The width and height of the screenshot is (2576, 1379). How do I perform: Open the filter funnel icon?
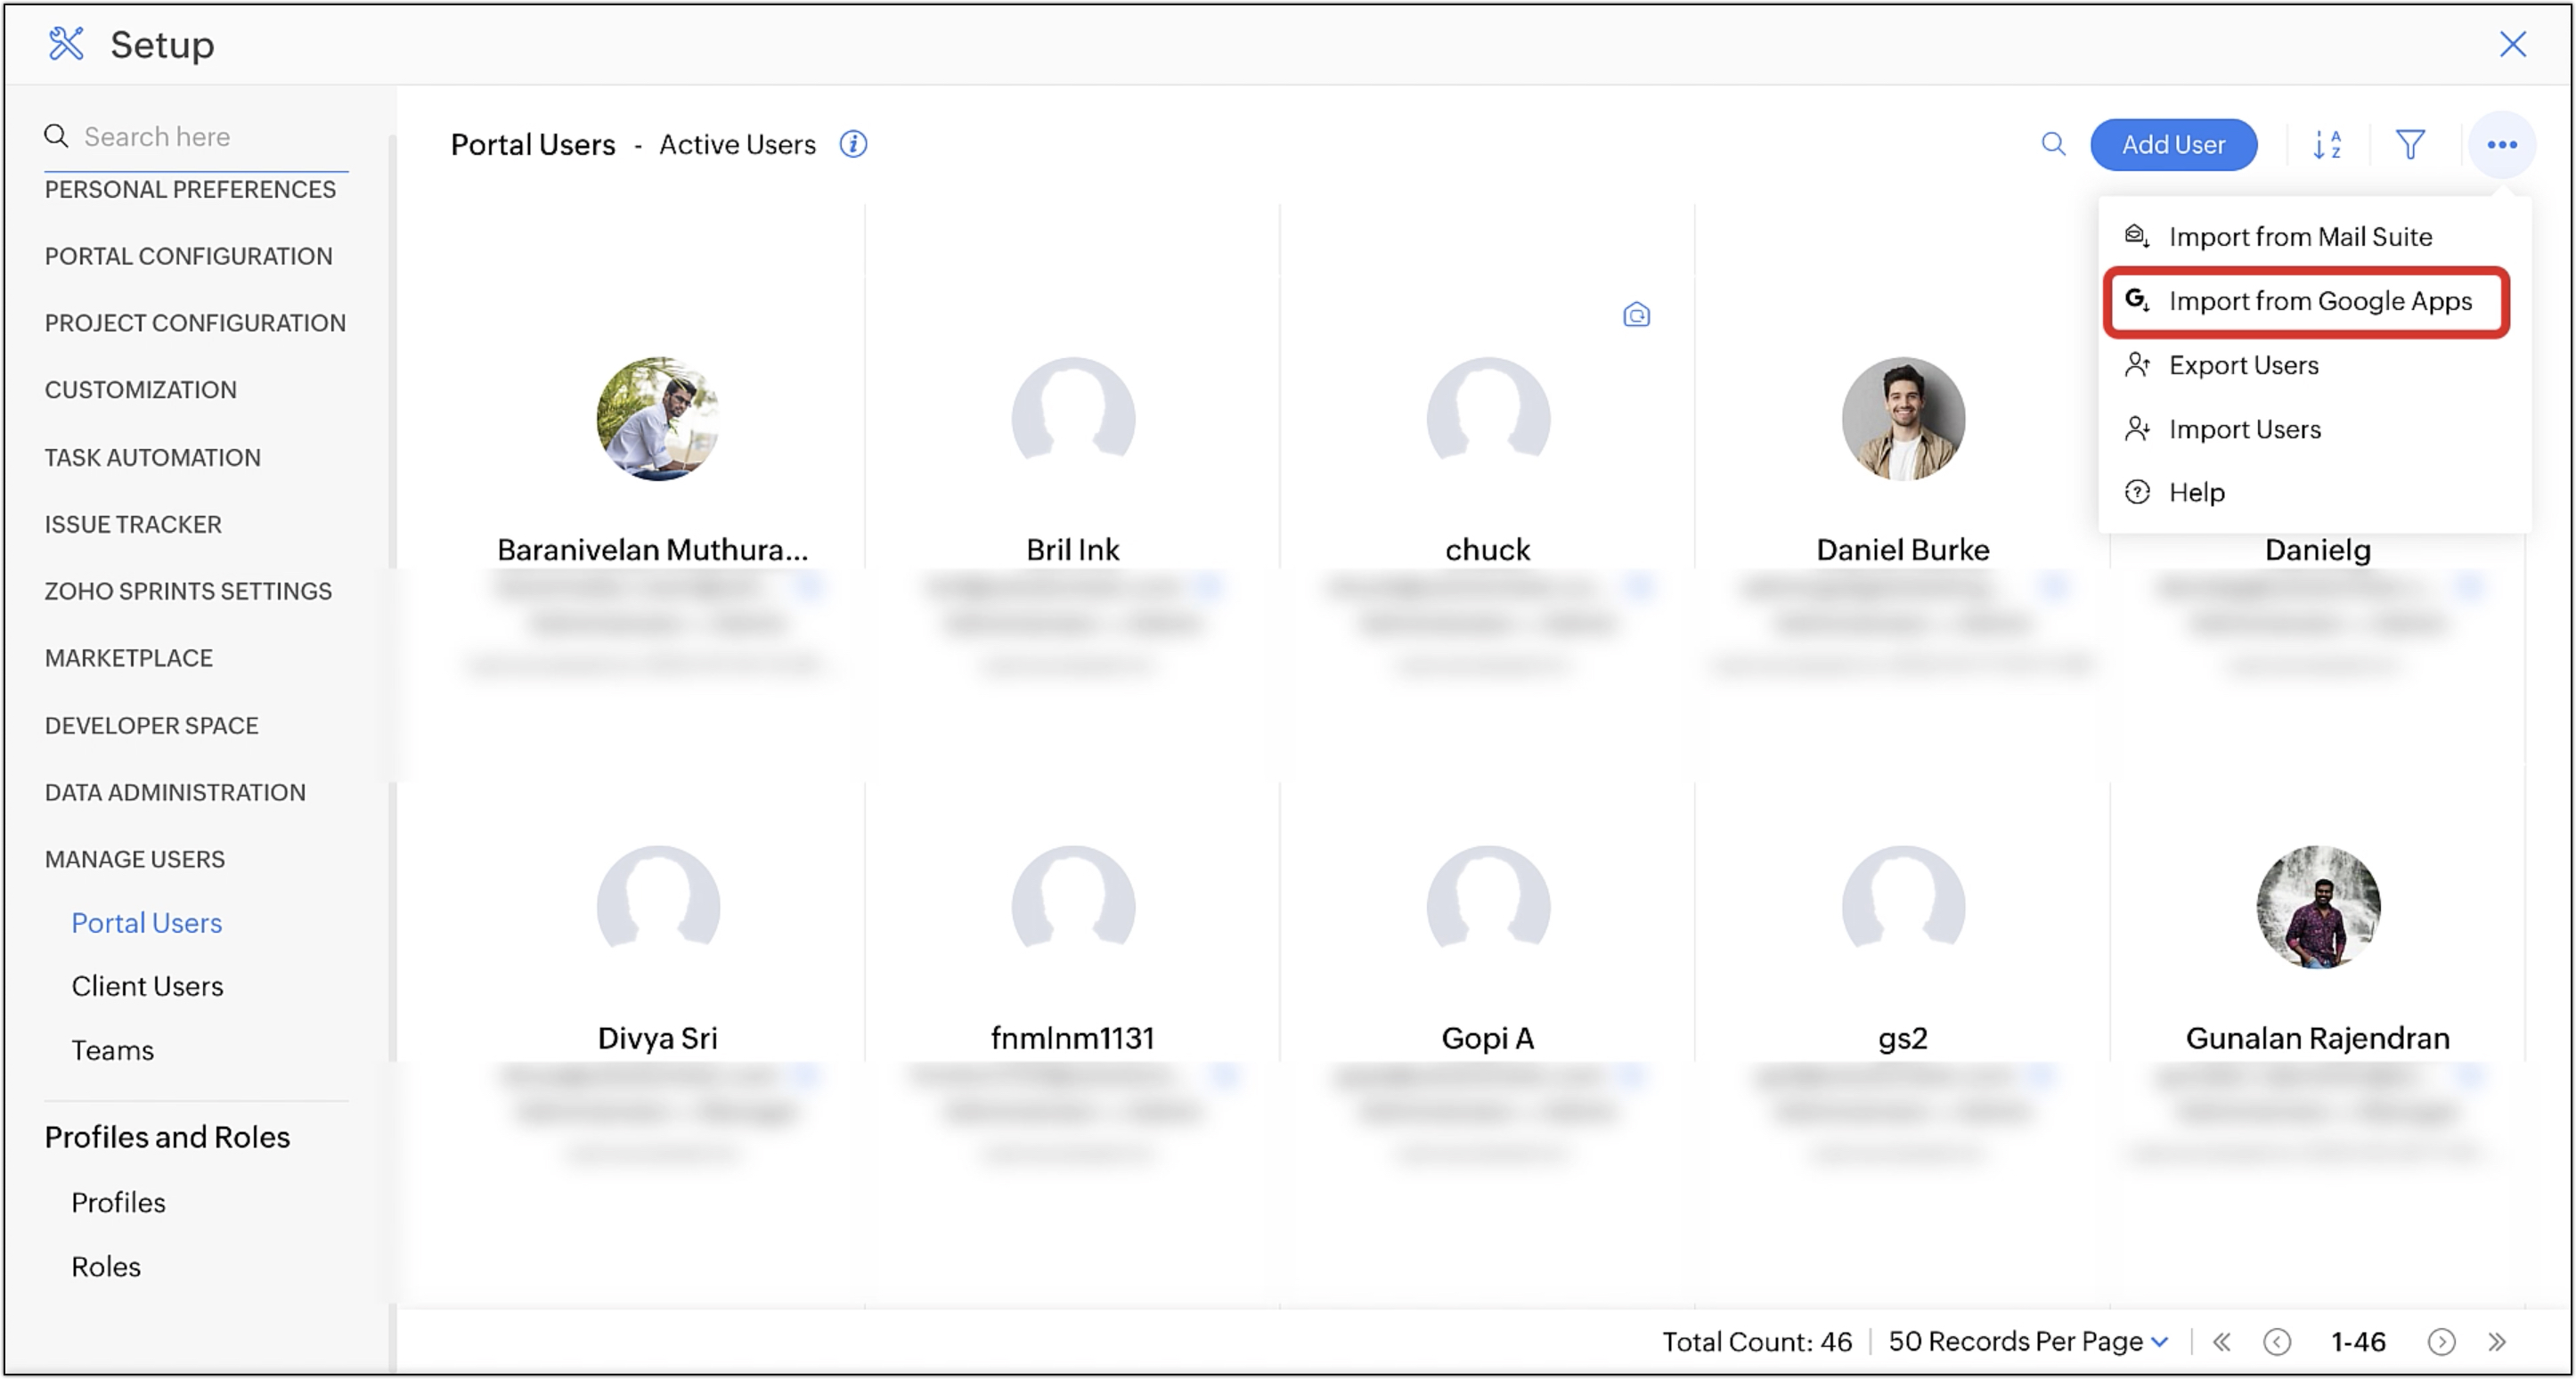coord(2410,144)
